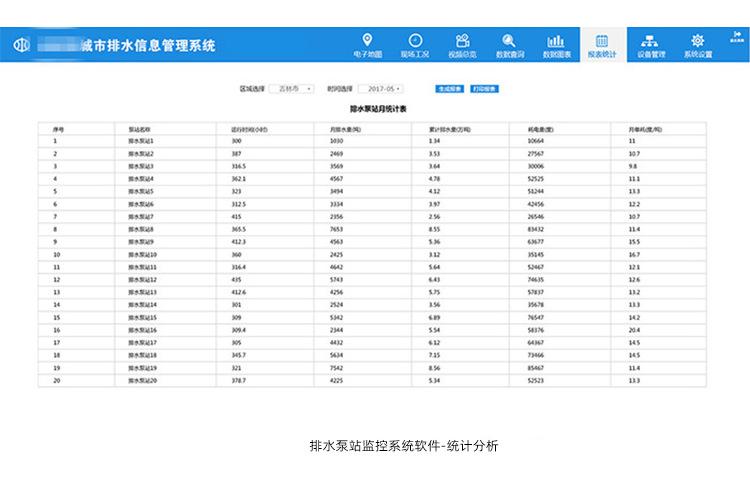The height and width of the screenshot is (484, 750).
Task: Expand the 时间选择 month dropdown
Action: click(x=381, y=88)
